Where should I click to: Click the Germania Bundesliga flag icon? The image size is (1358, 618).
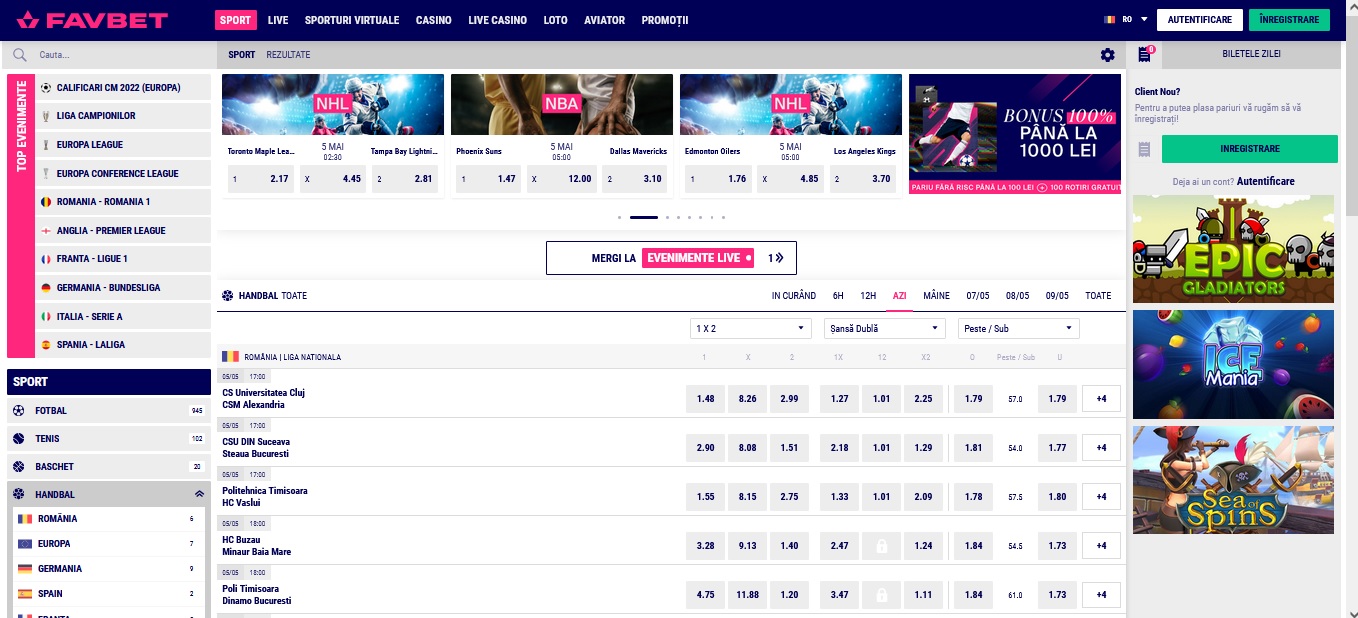pos(45,287)
